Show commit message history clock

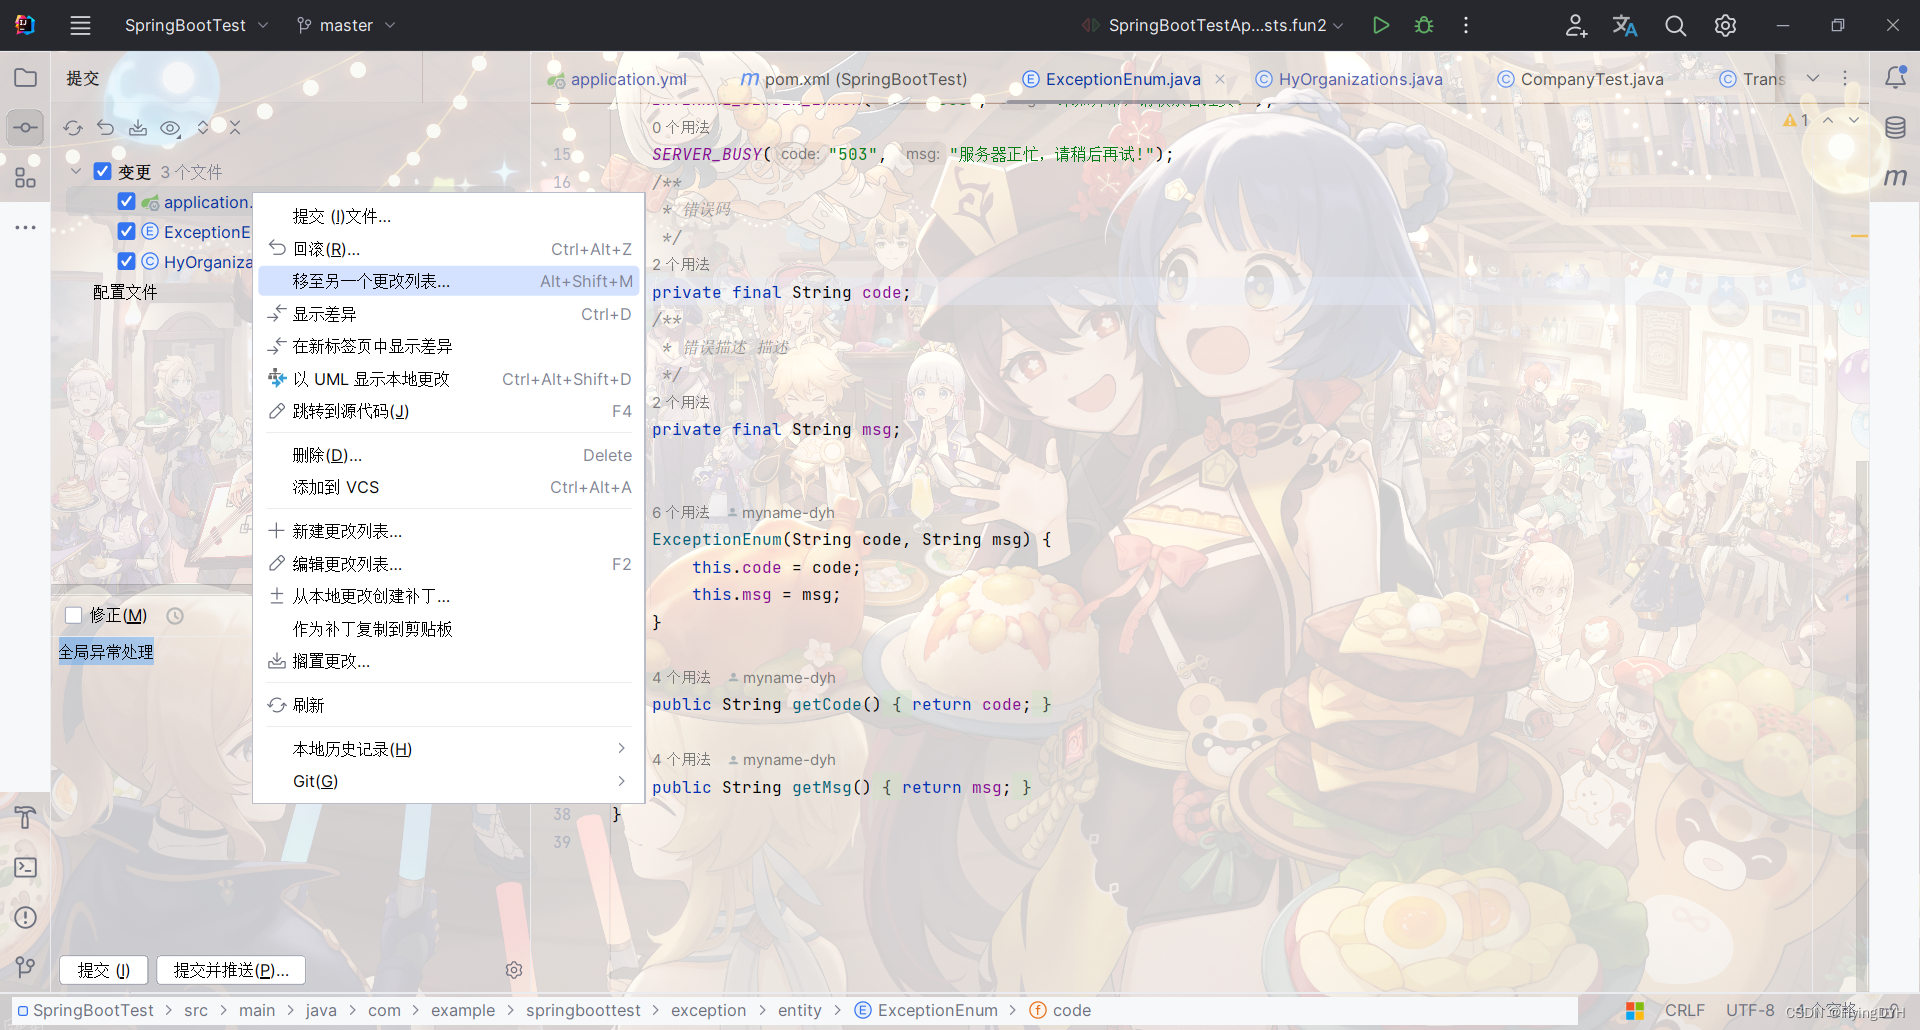pos(175,616)
